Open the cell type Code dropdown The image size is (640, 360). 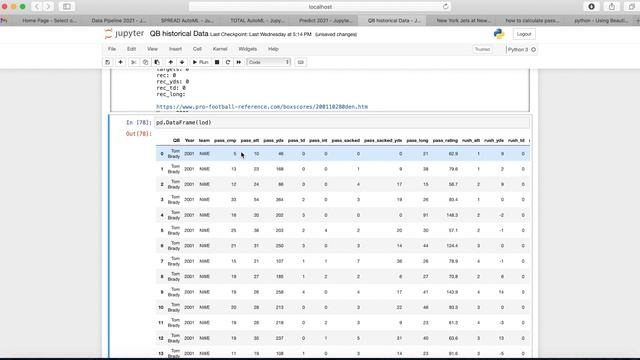pyautogui.click(x=269, y=62)
